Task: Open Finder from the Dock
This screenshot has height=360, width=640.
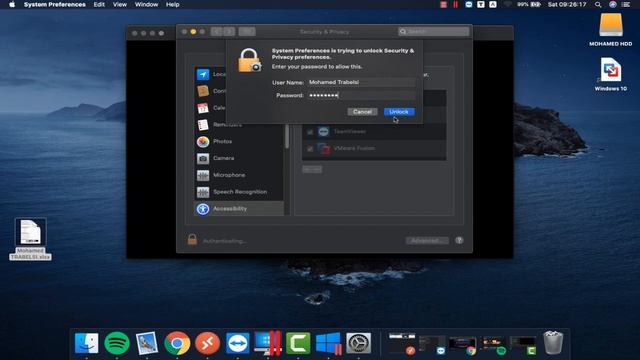Action: [87, 343]
